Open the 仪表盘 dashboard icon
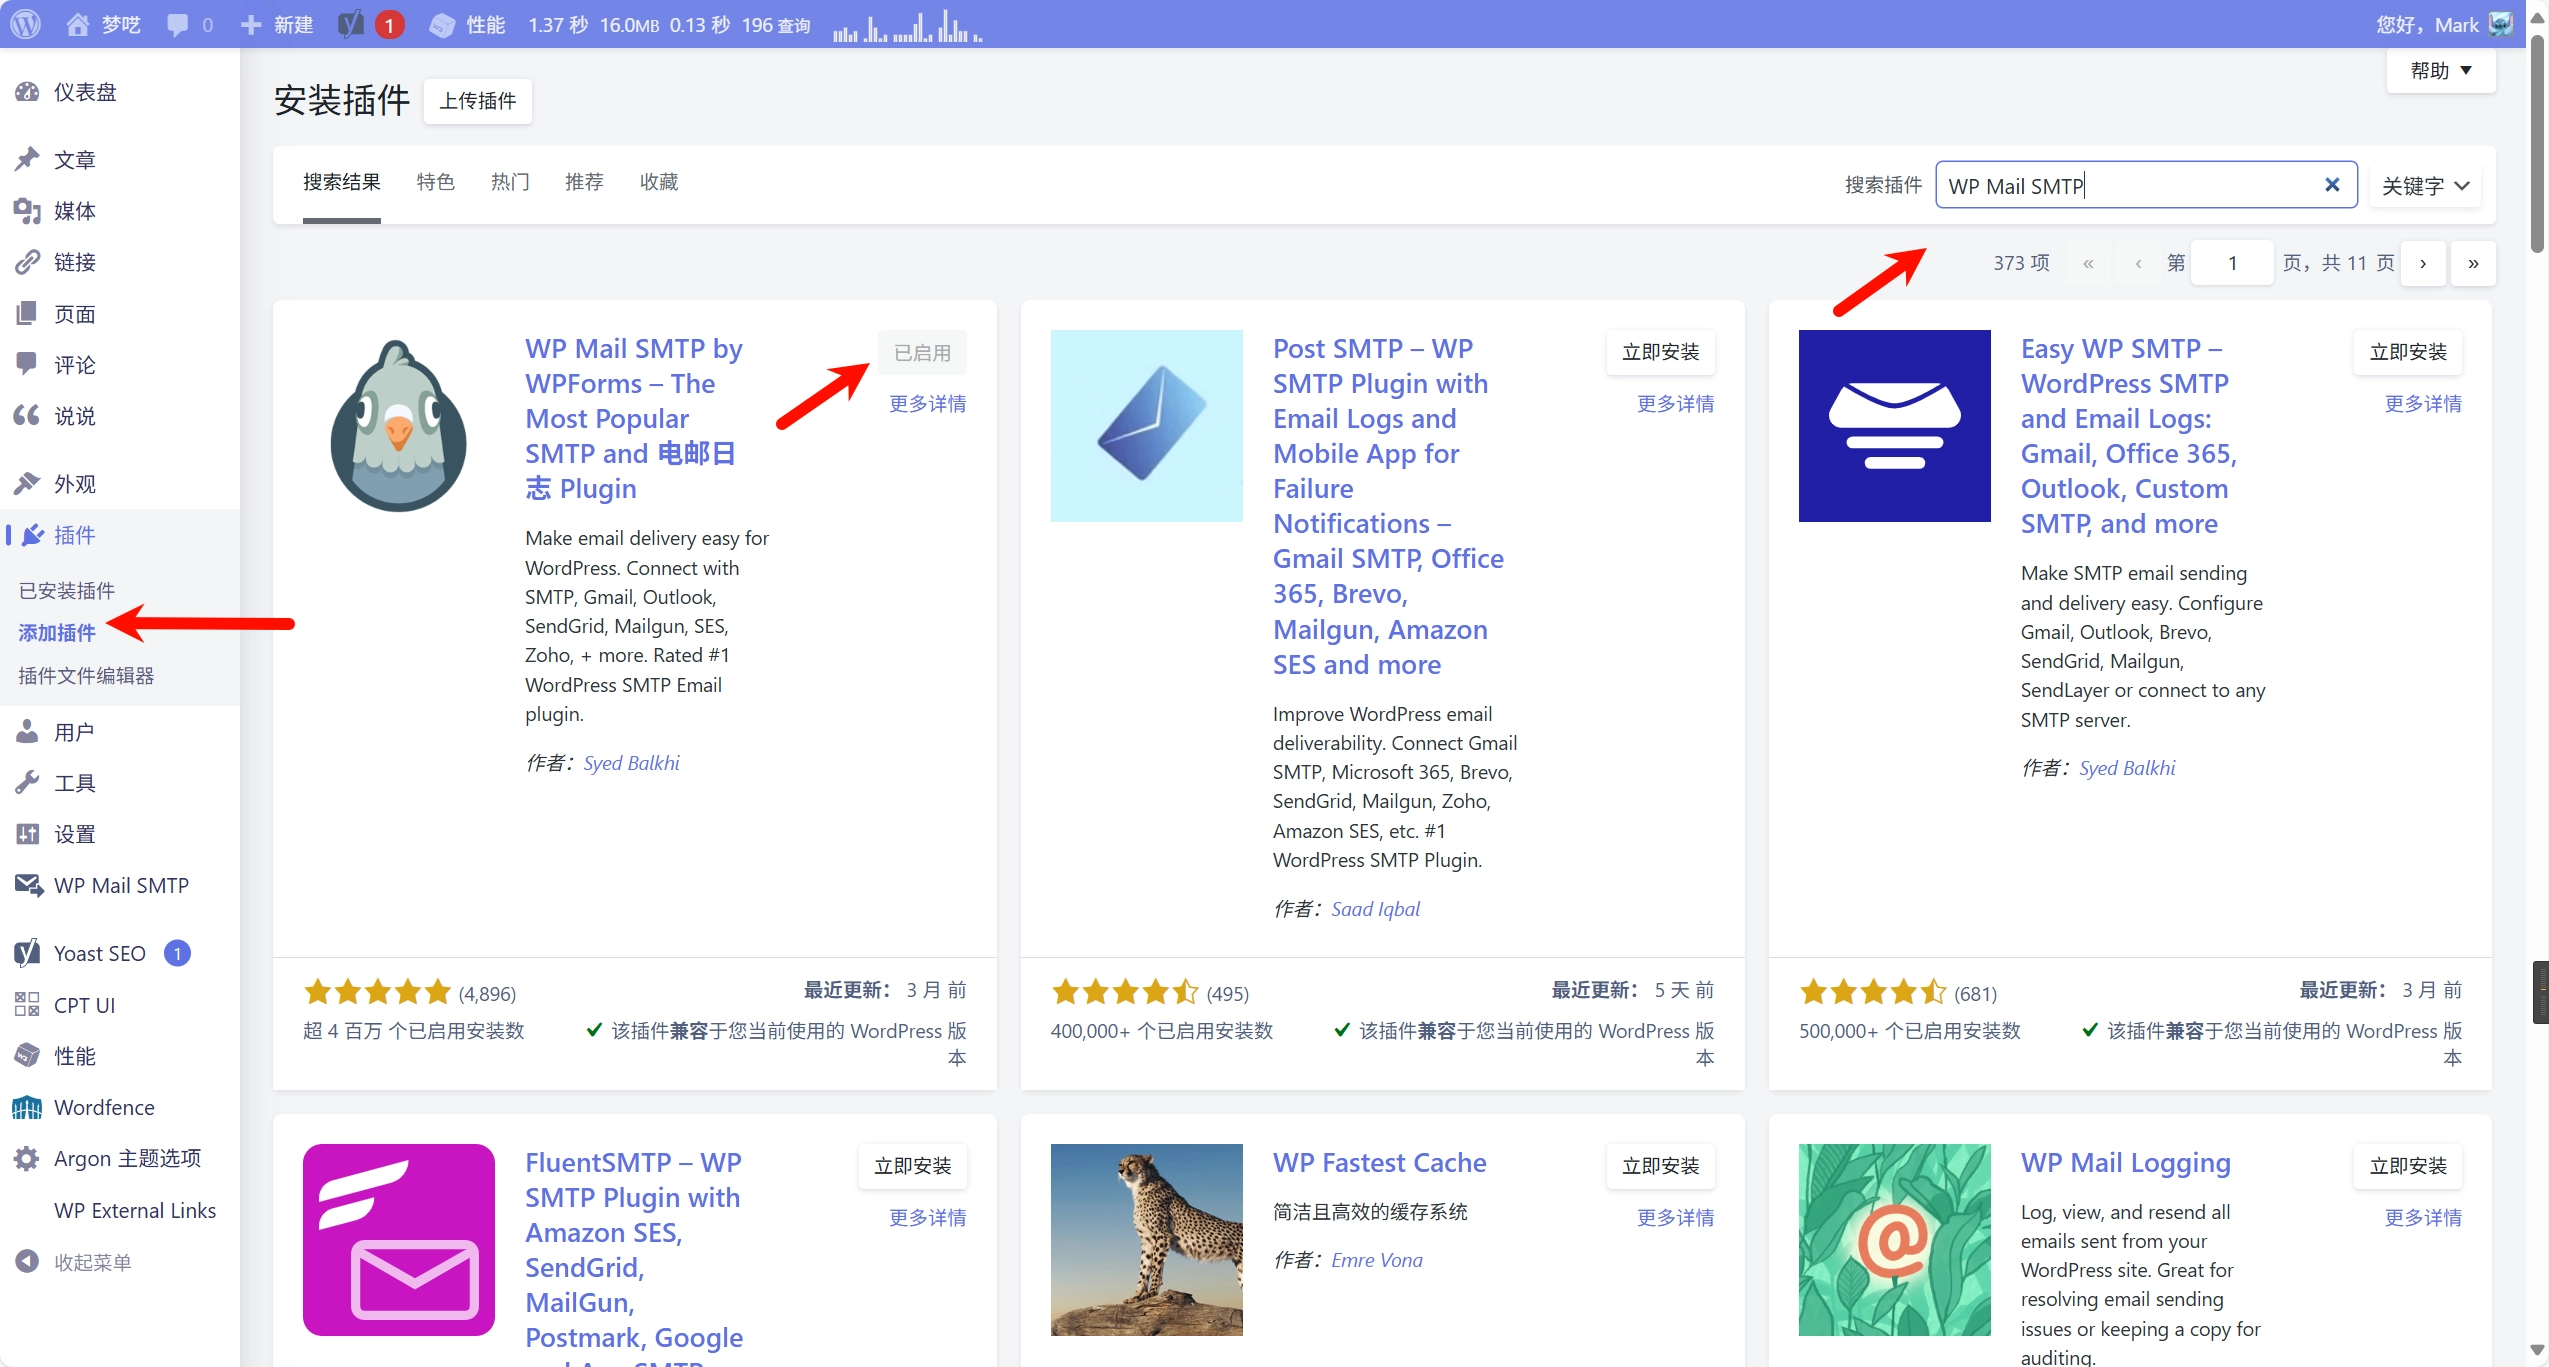This screenshot has width=2549, height=1367. (27, 92)
